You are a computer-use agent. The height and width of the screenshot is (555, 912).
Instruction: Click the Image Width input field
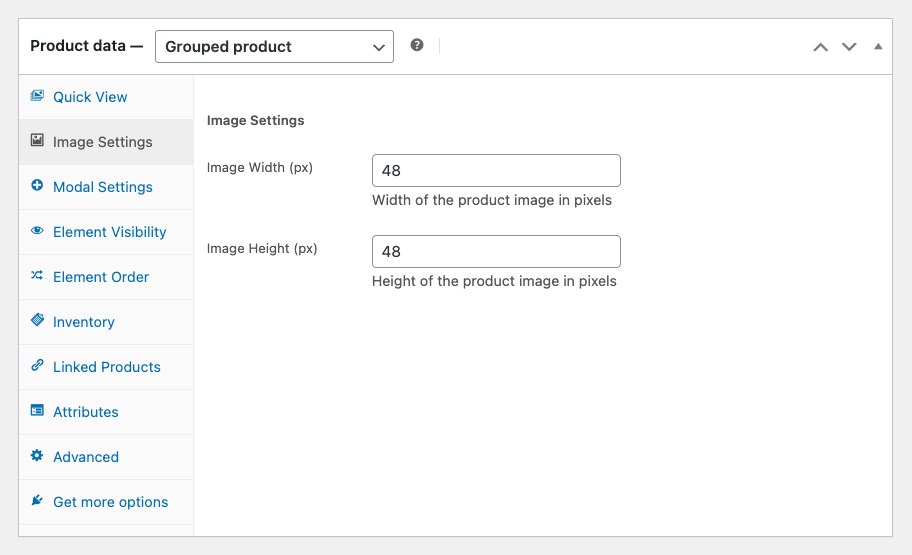pyautogui.click(x=496, y=171)
